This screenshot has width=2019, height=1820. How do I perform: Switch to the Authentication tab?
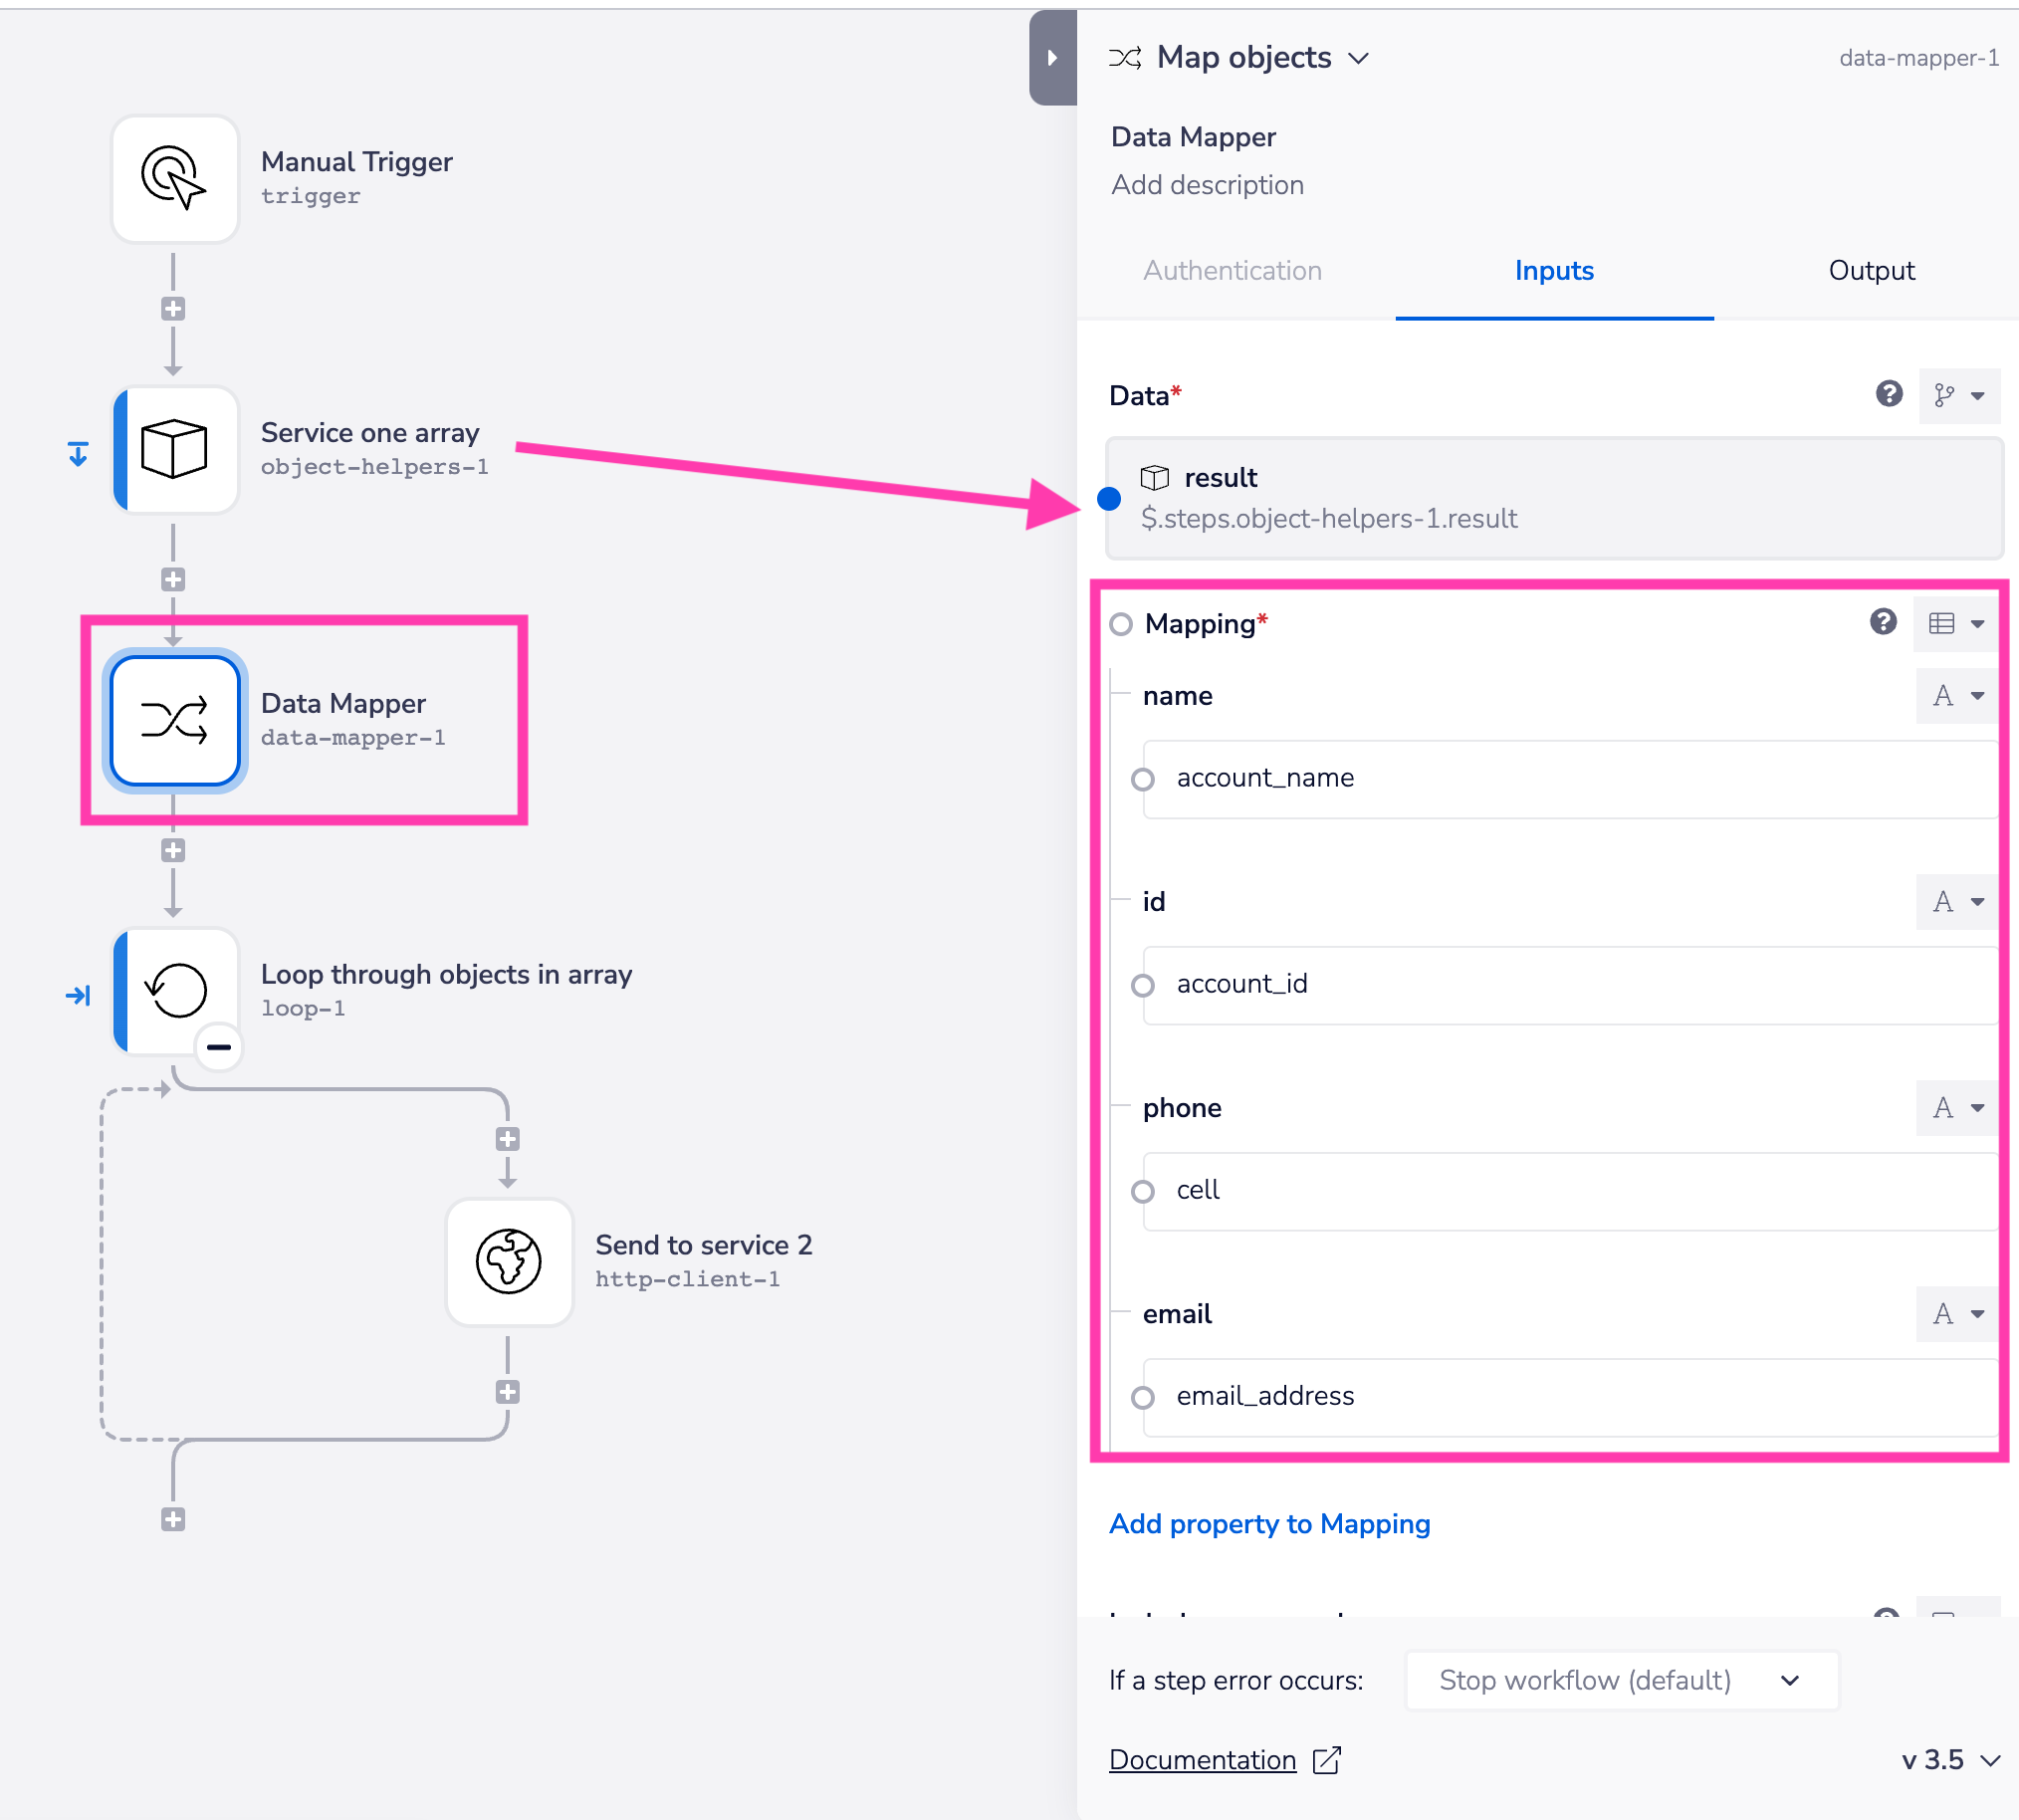click(x=1231, y=270)
